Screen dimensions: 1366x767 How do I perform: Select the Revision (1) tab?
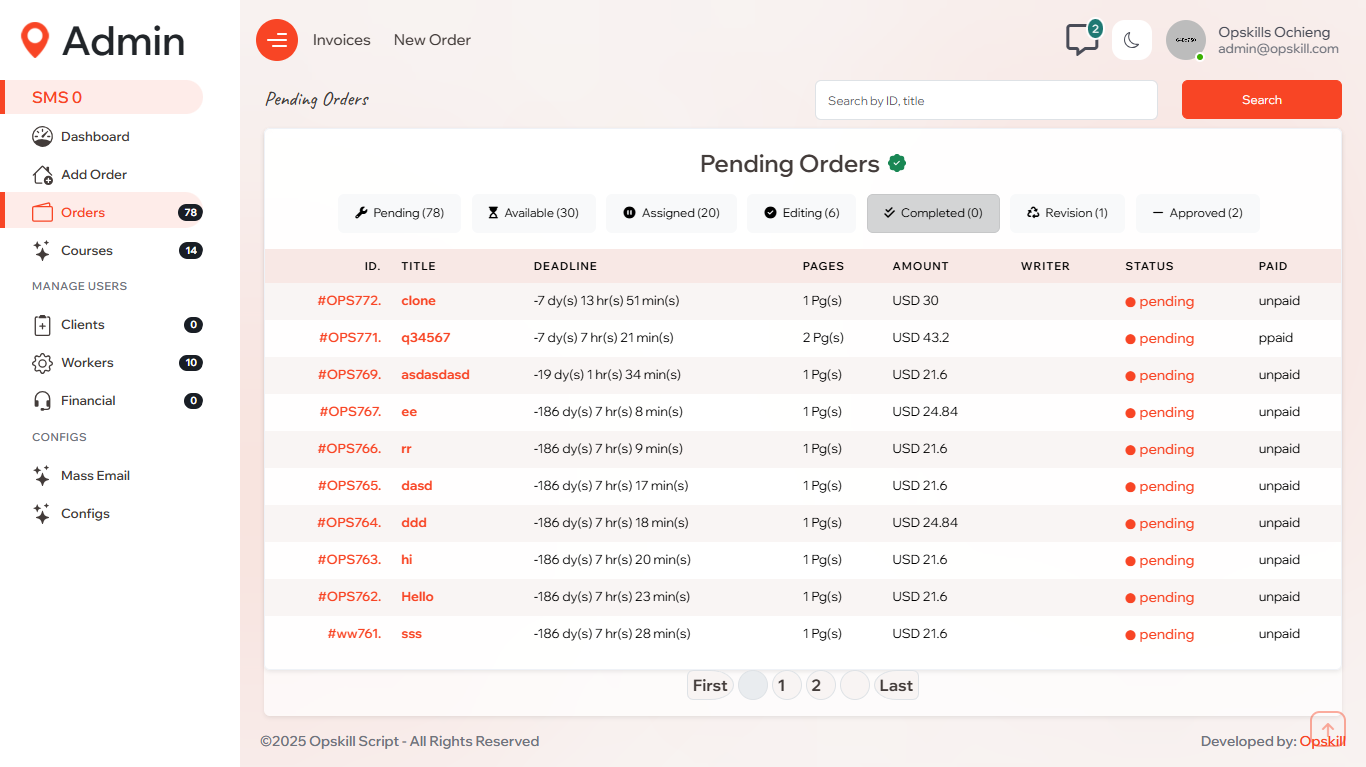click(x=1067, y=213)
